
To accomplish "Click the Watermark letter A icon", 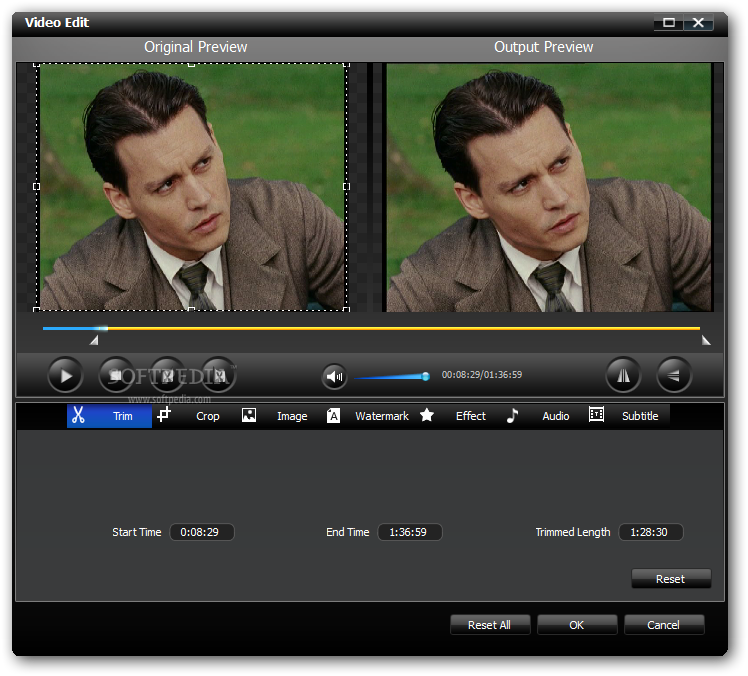I will click(x=333, y=416).
